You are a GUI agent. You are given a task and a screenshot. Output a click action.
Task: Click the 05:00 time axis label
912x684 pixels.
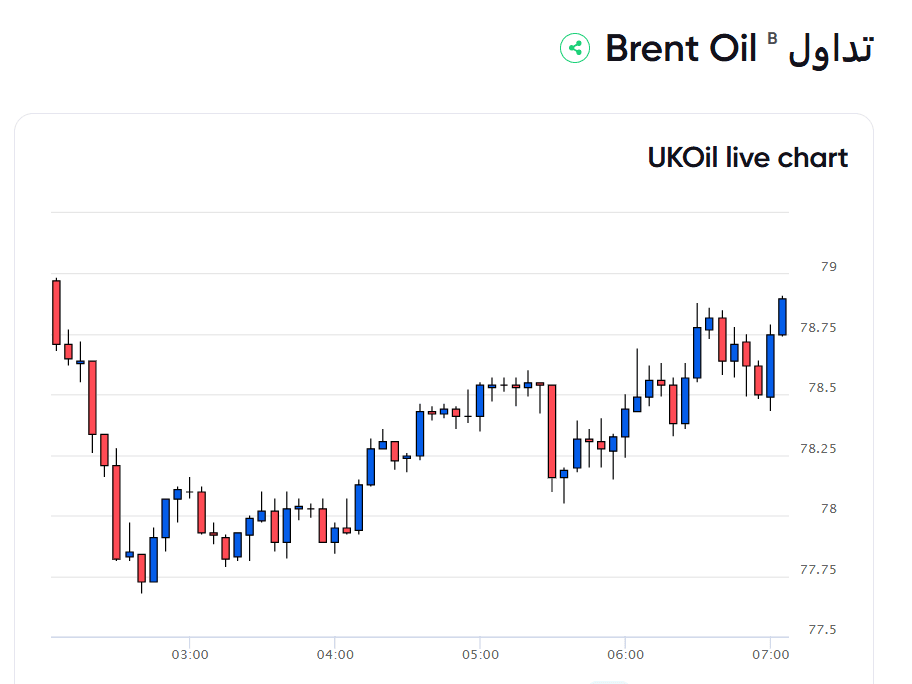480,655
